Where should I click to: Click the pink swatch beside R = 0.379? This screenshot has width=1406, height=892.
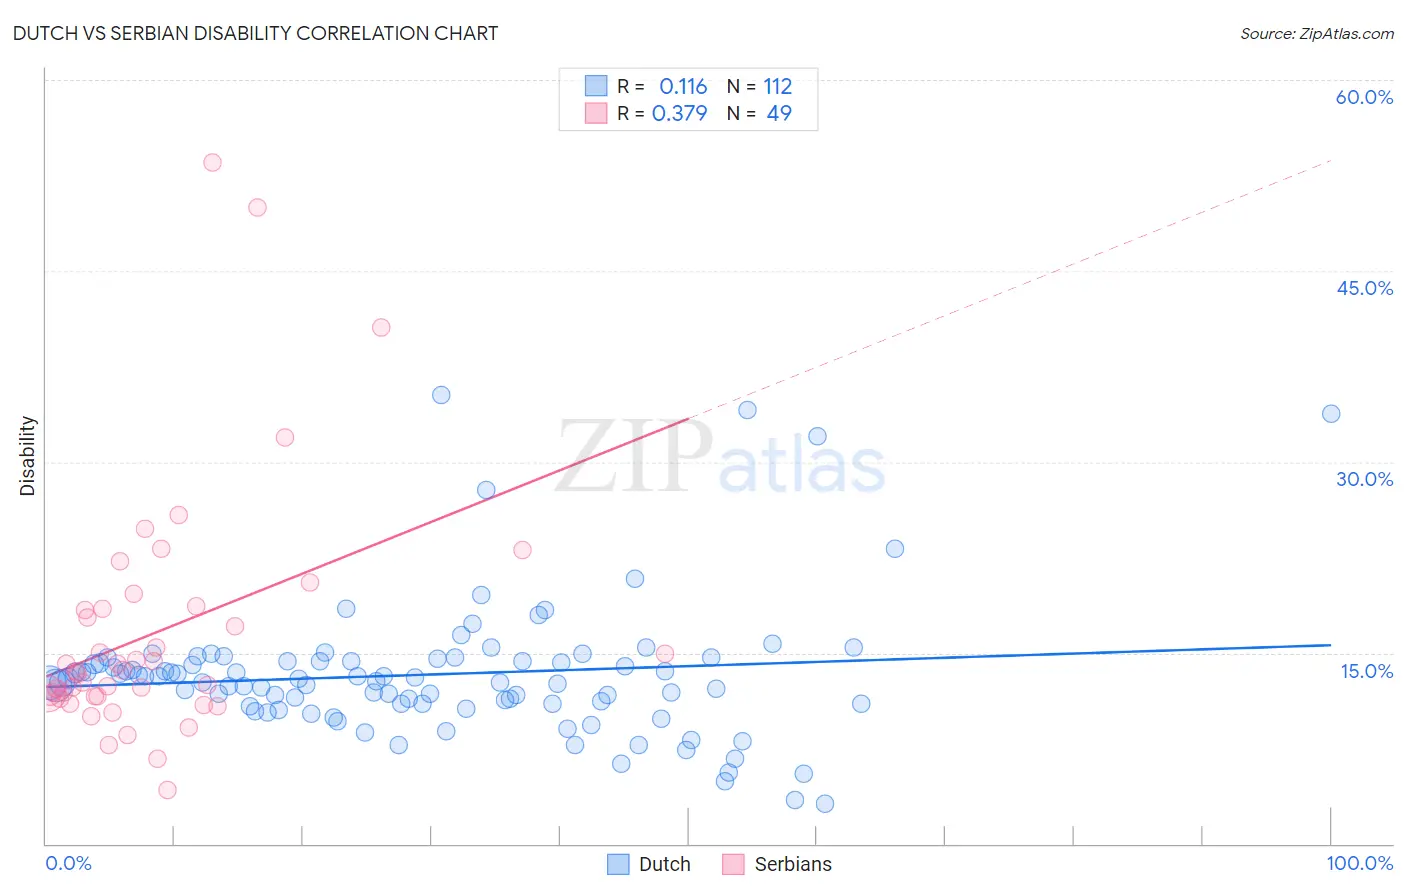(x=596, y=113)
